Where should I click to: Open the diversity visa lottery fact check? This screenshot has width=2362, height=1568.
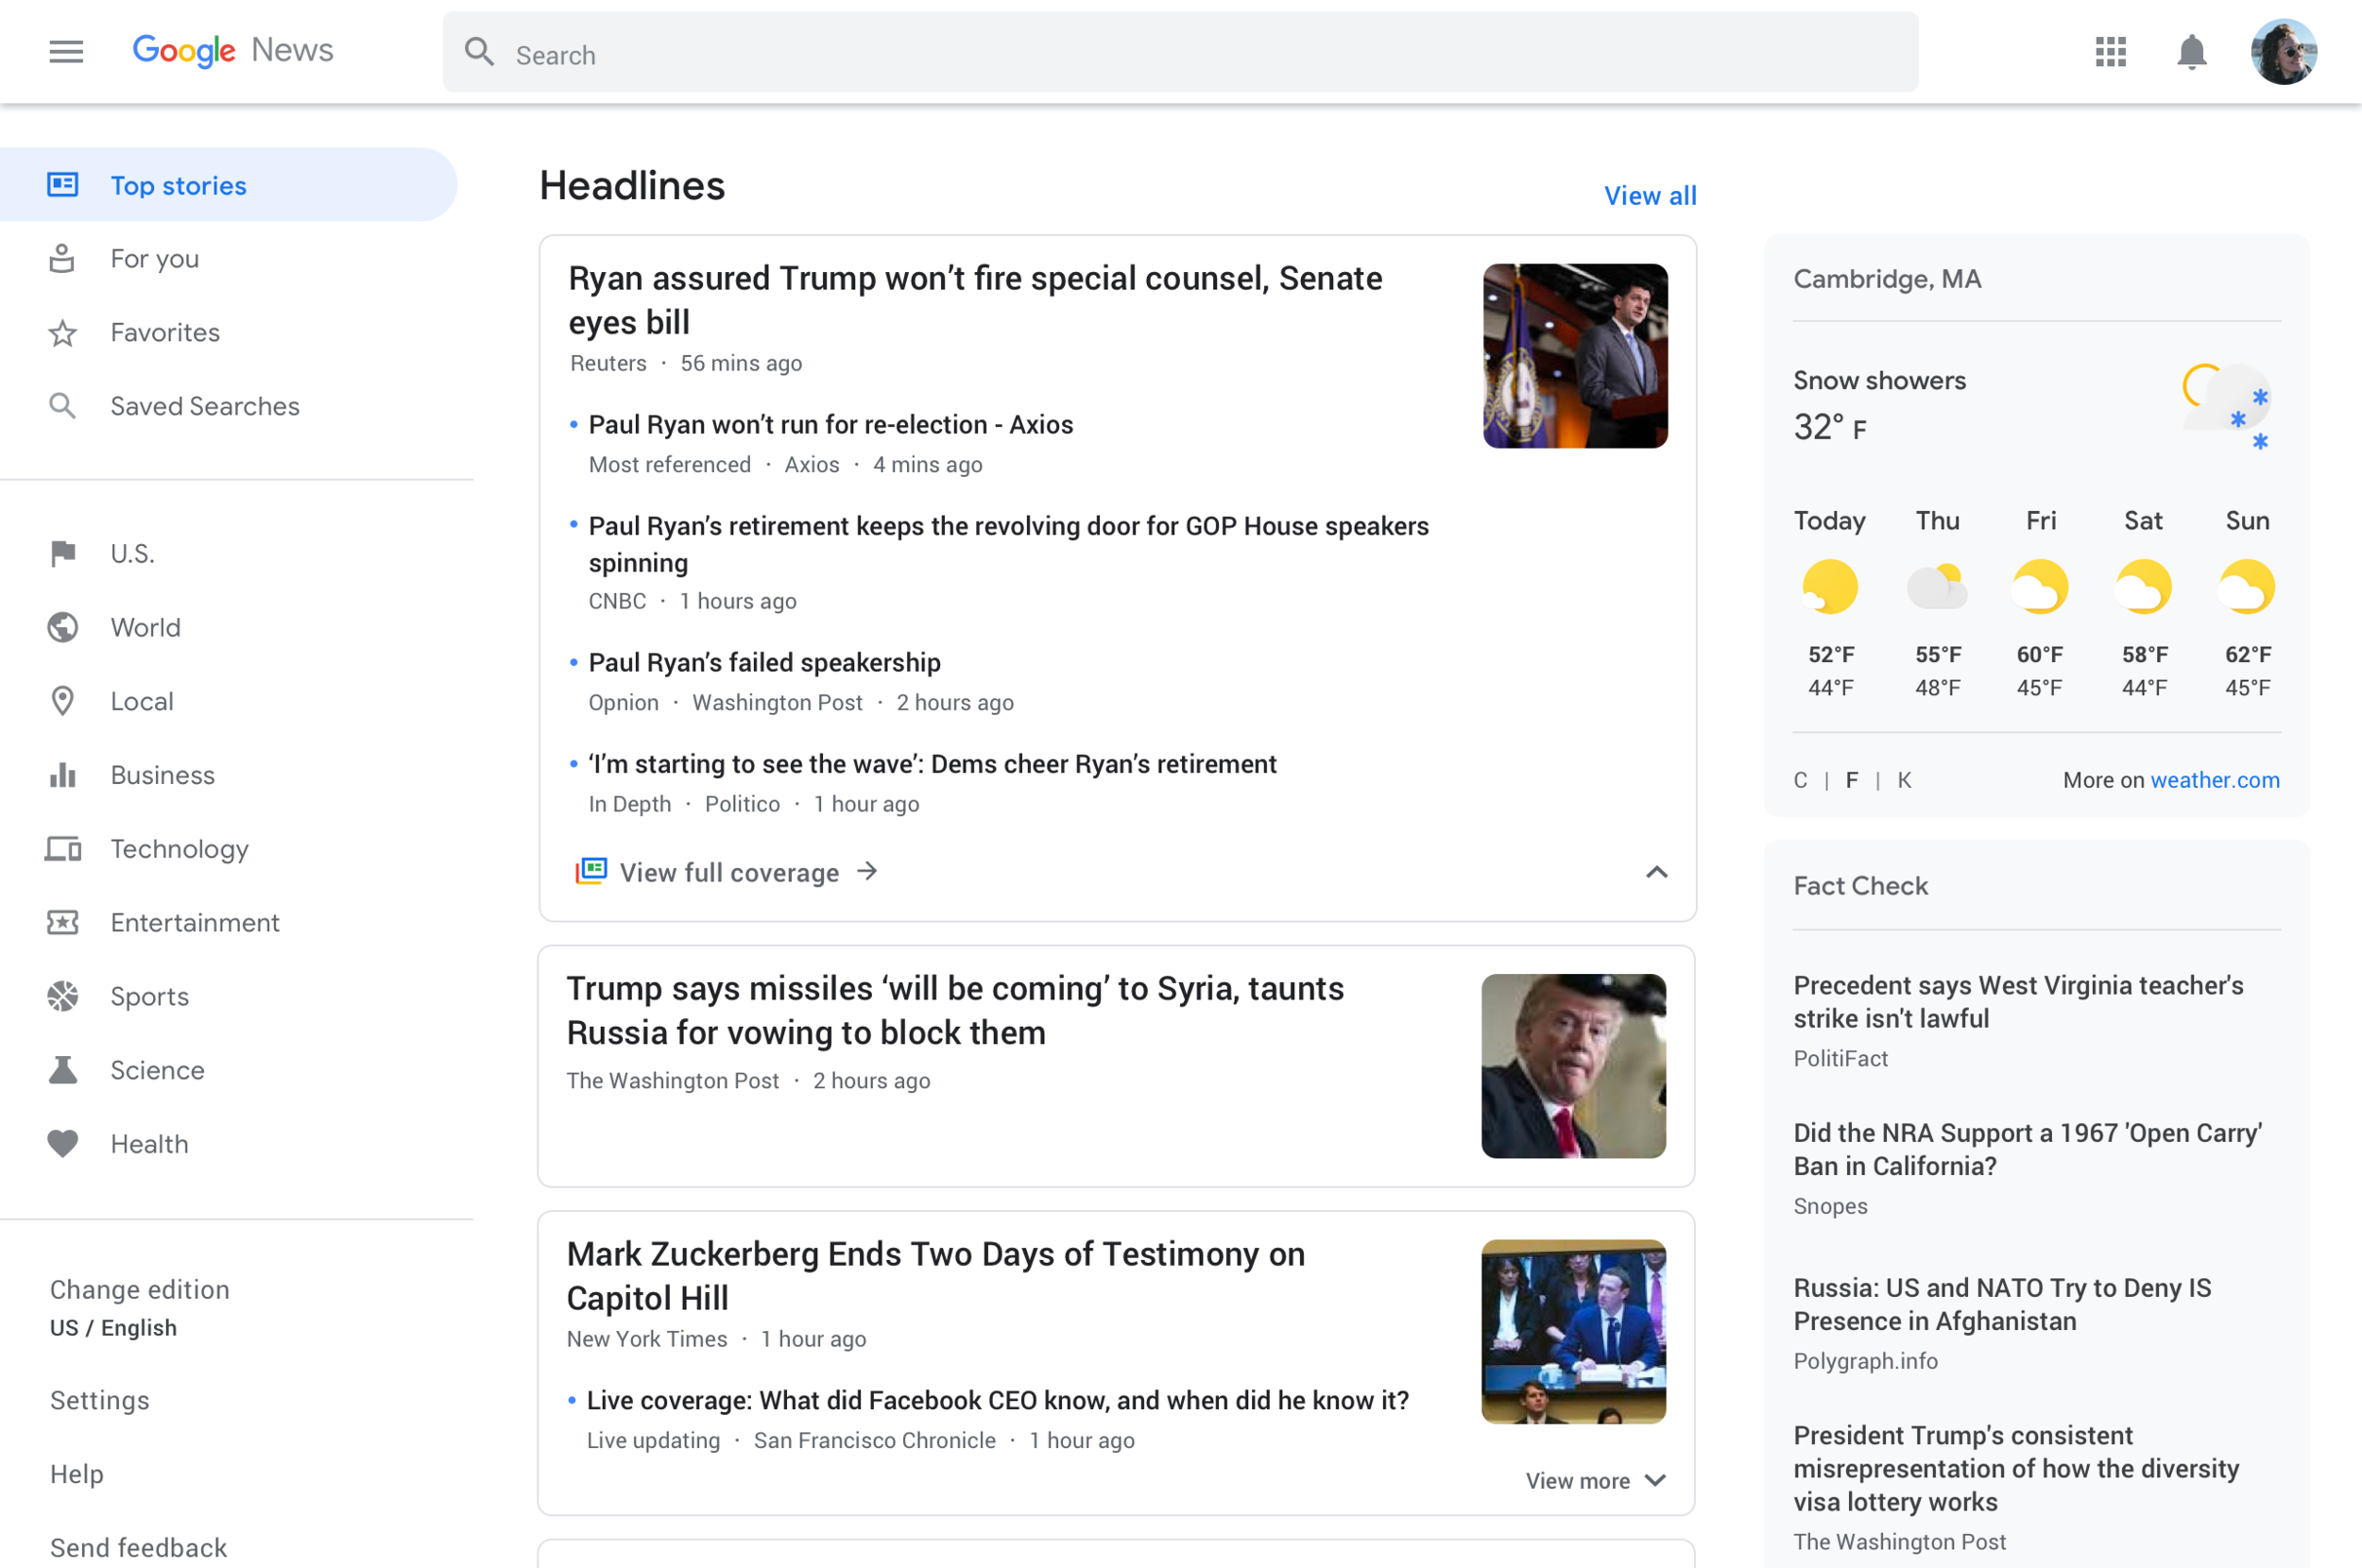point(2016,1469)
